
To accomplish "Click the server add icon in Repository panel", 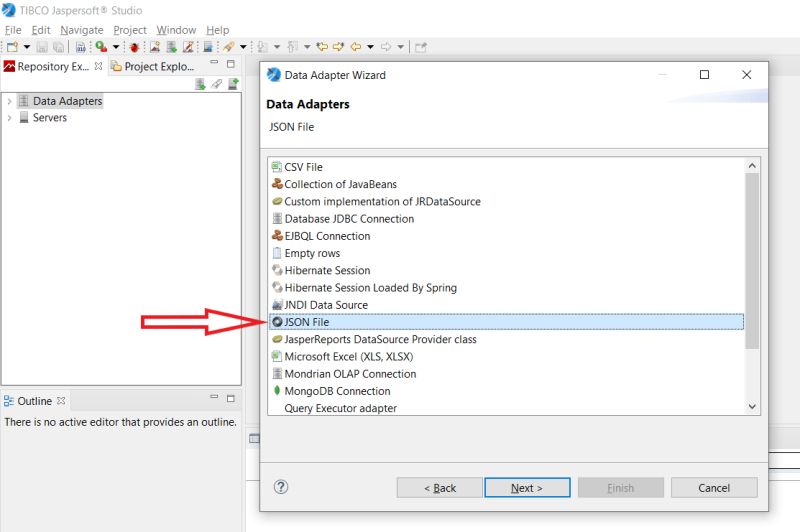I will click(233, 84).
